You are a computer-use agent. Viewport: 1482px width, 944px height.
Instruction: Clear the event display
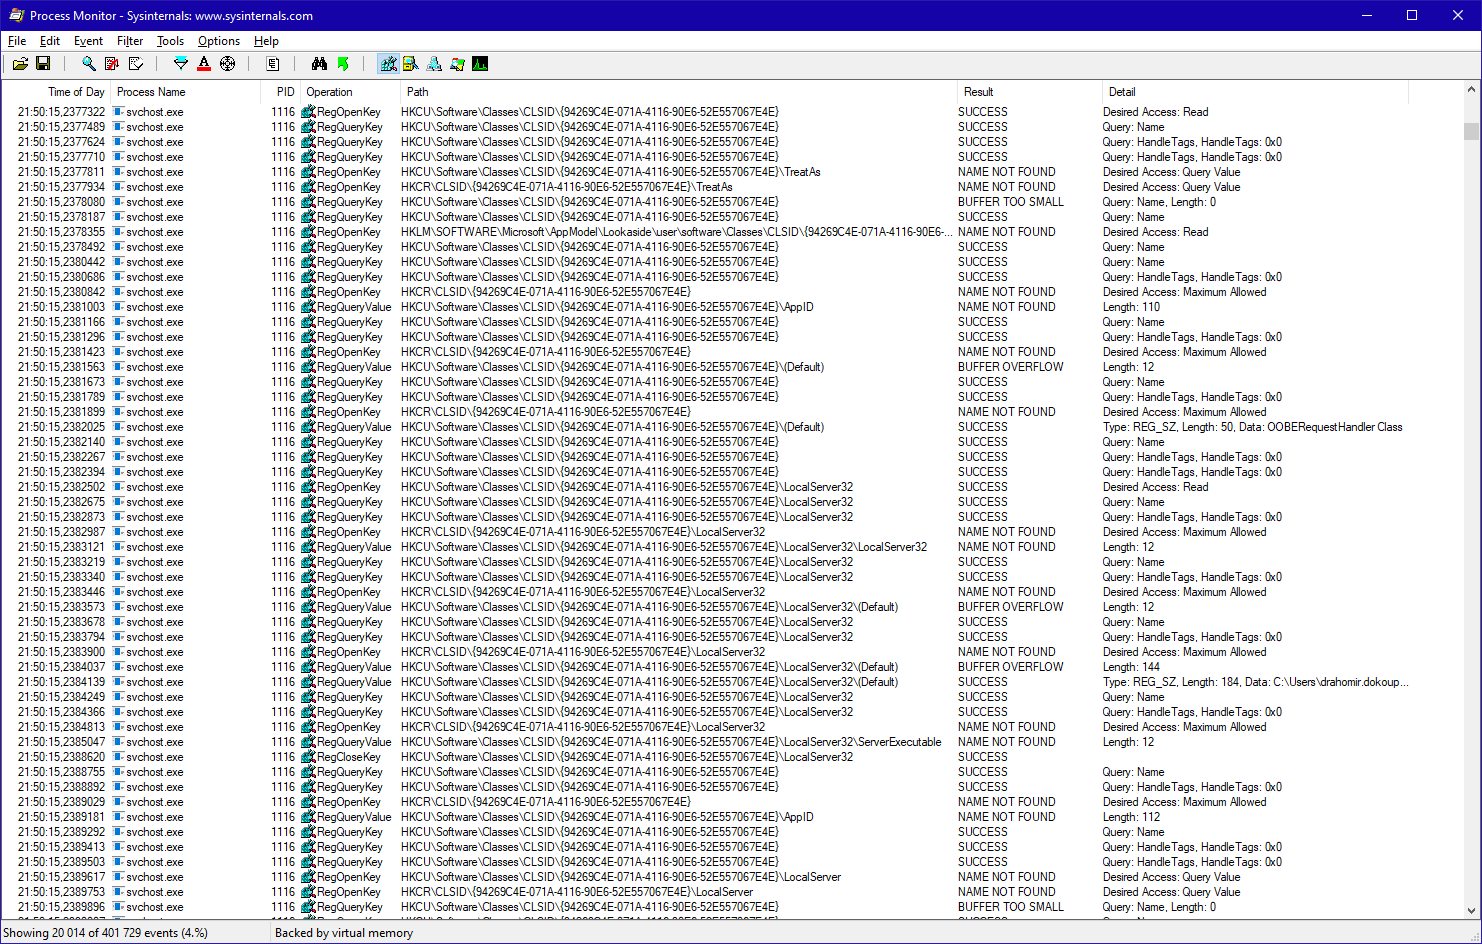(x=136, y=64)
